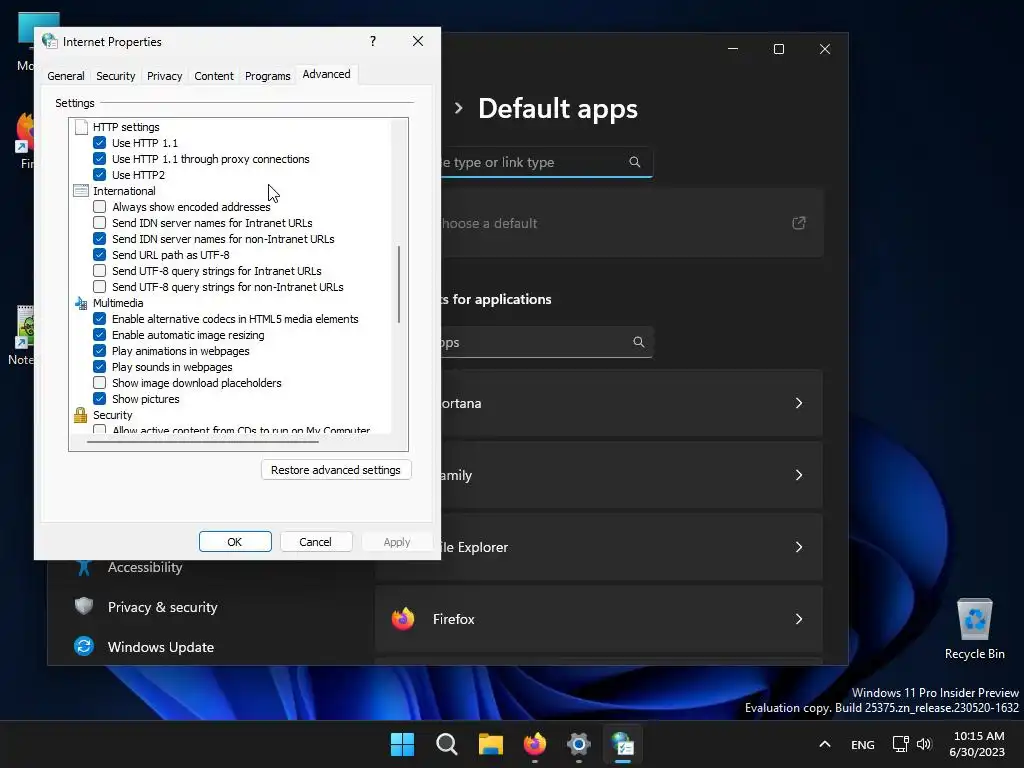
Task: Switch to the Security tab
Action: point(116,76)
